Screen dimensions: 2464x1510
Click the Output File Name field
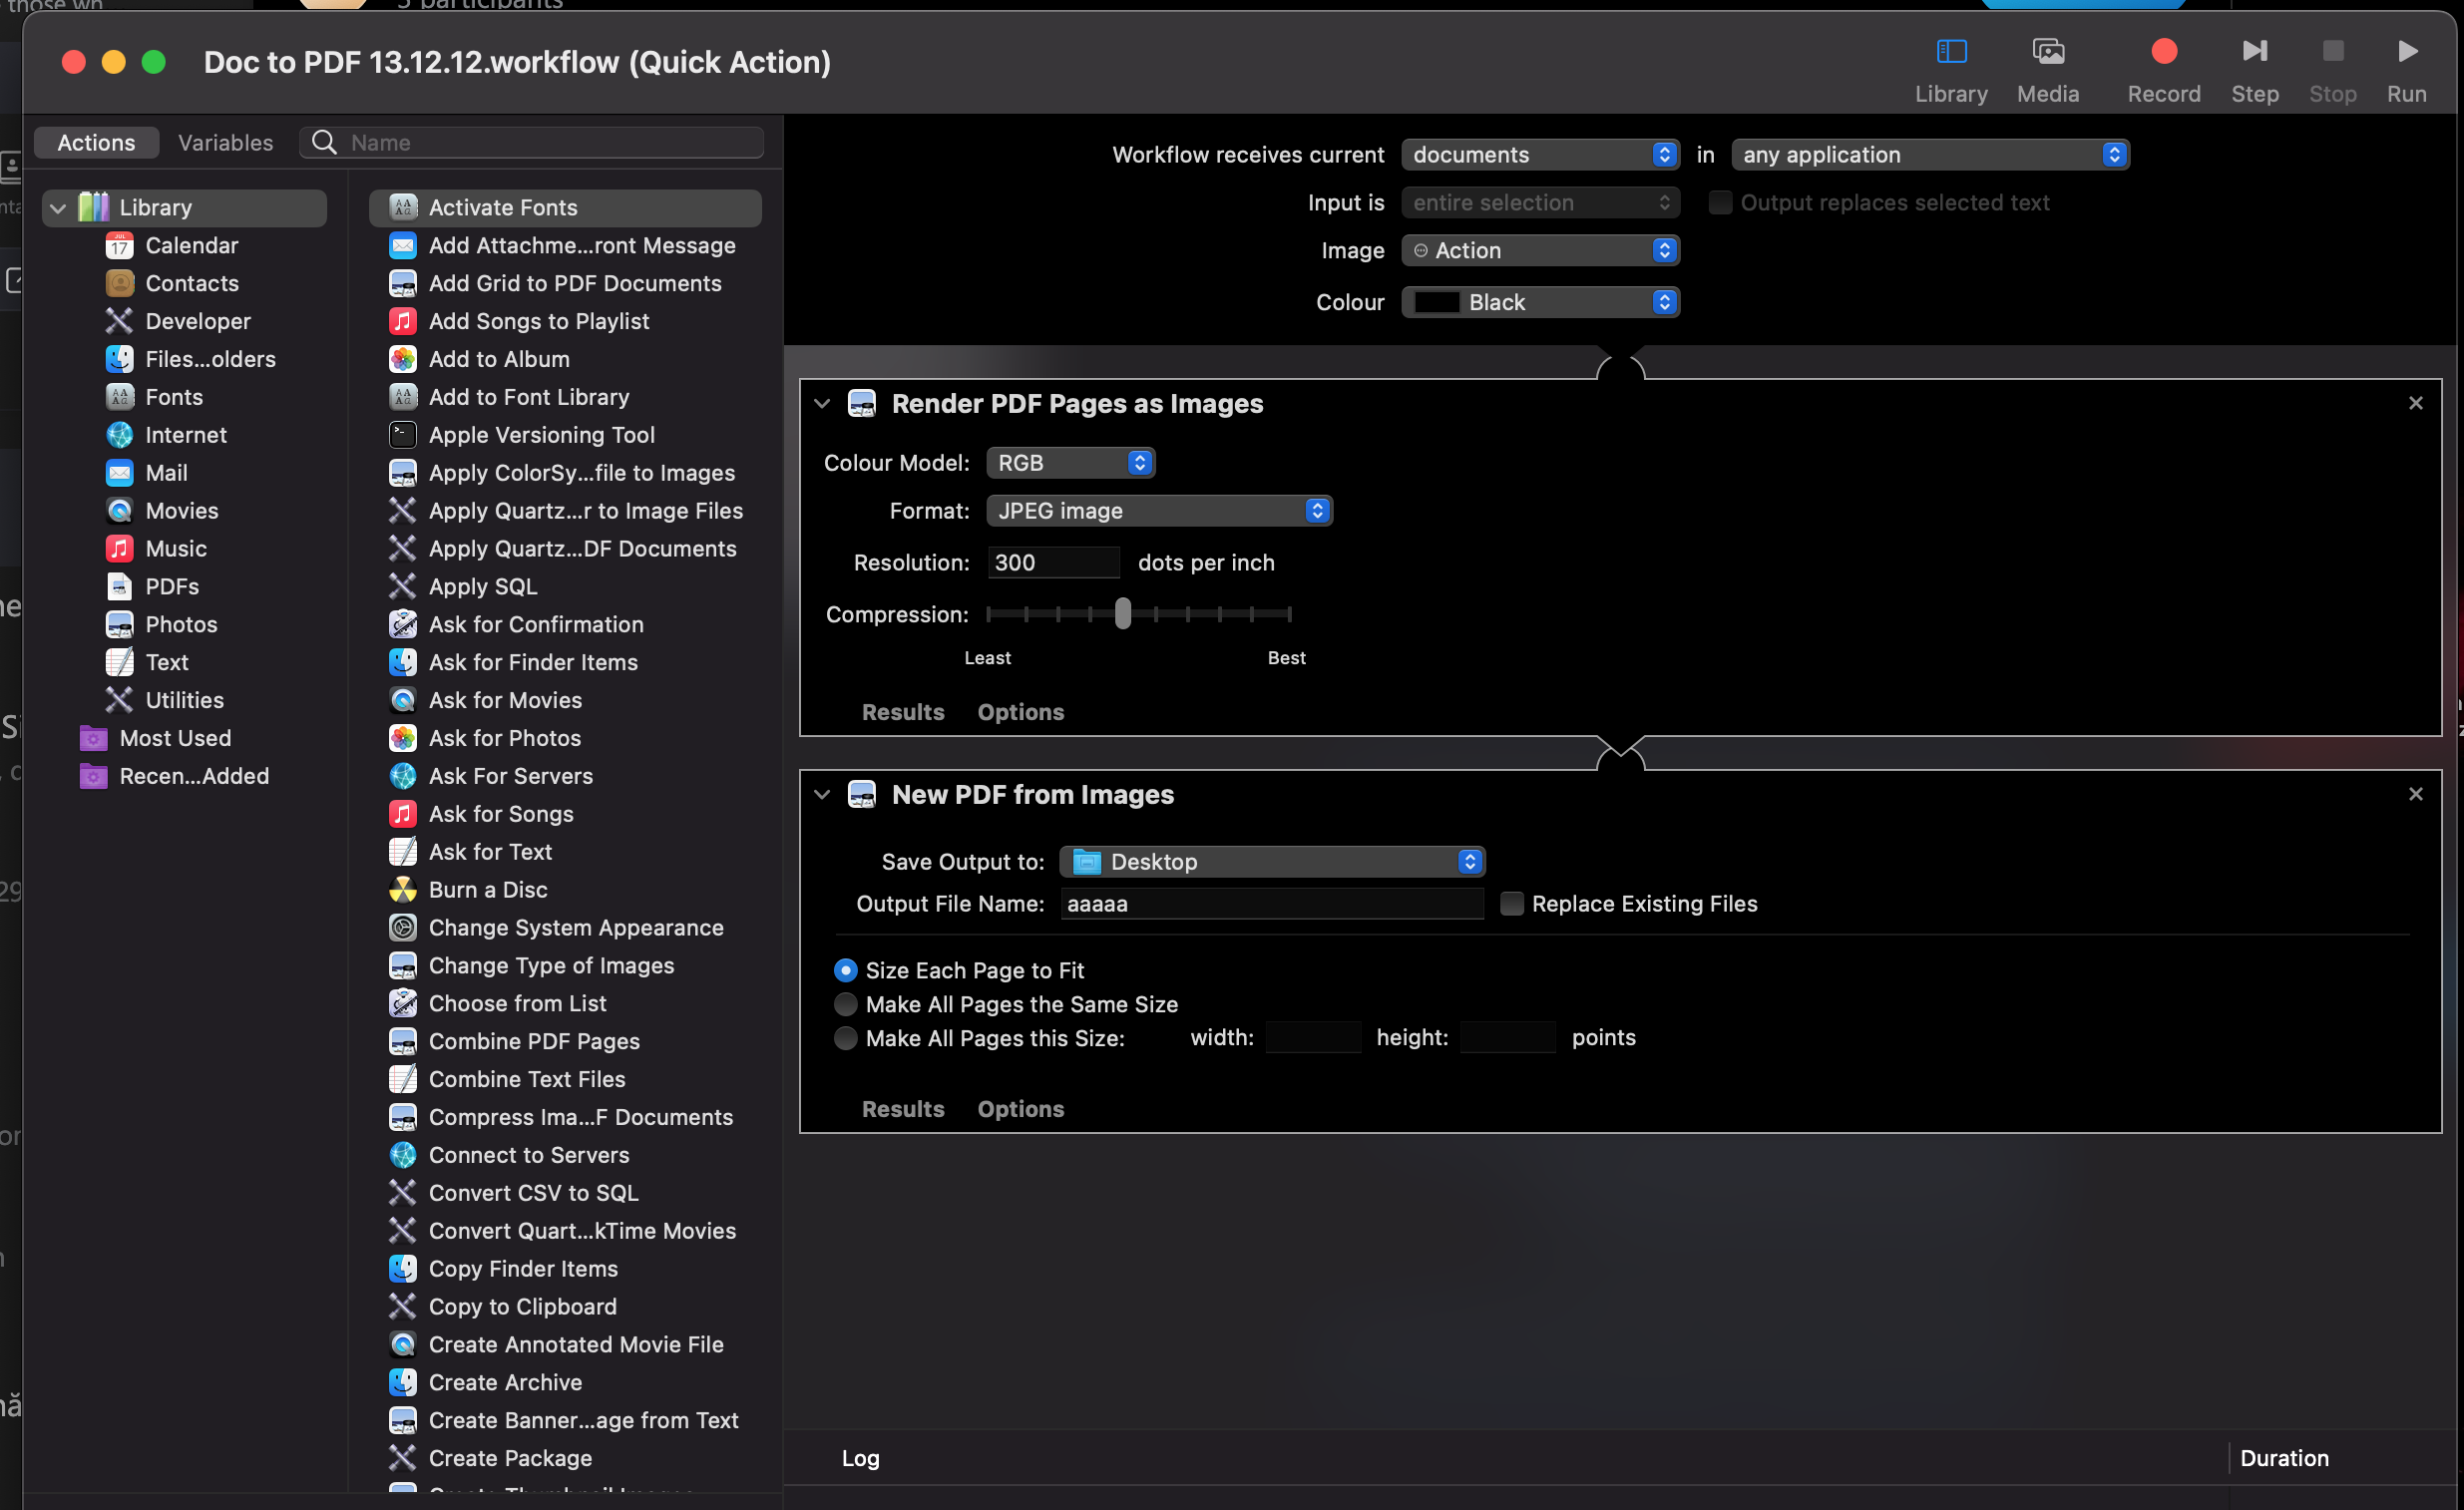pyautogui.click(x=1271, y=904)
